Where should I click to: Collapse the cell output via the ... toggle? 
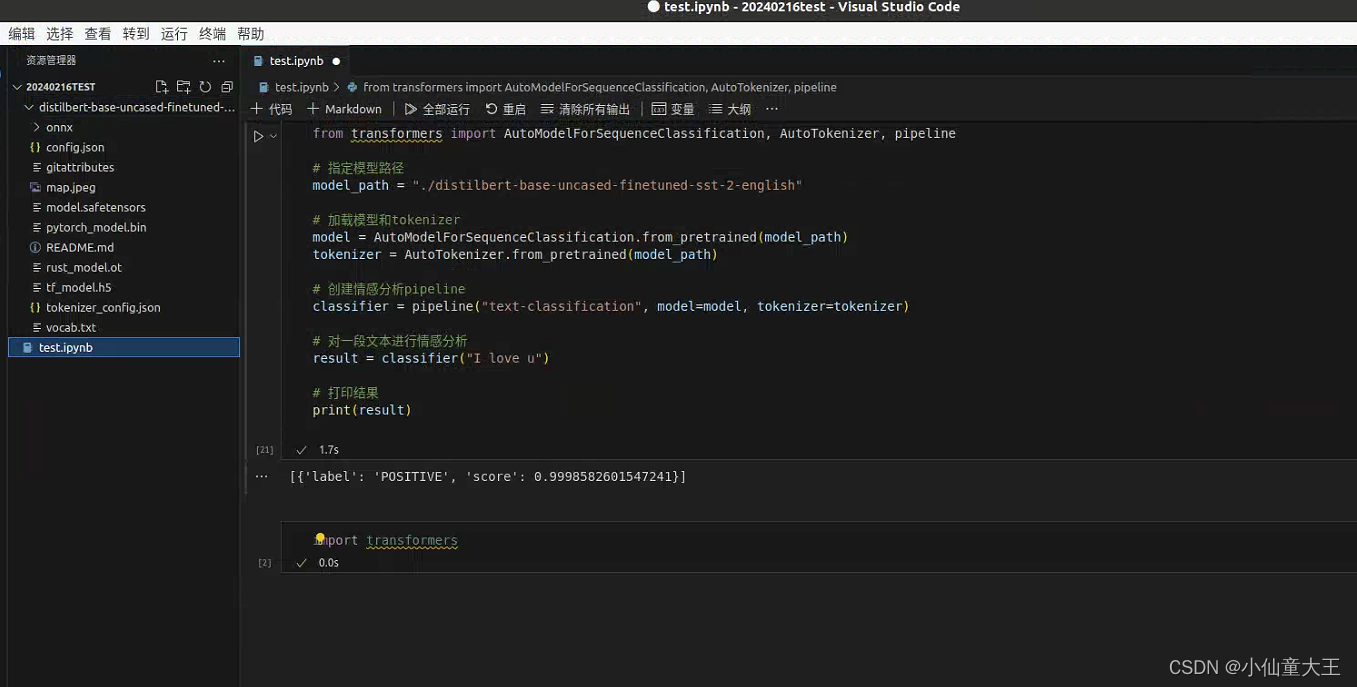[261, 476]
